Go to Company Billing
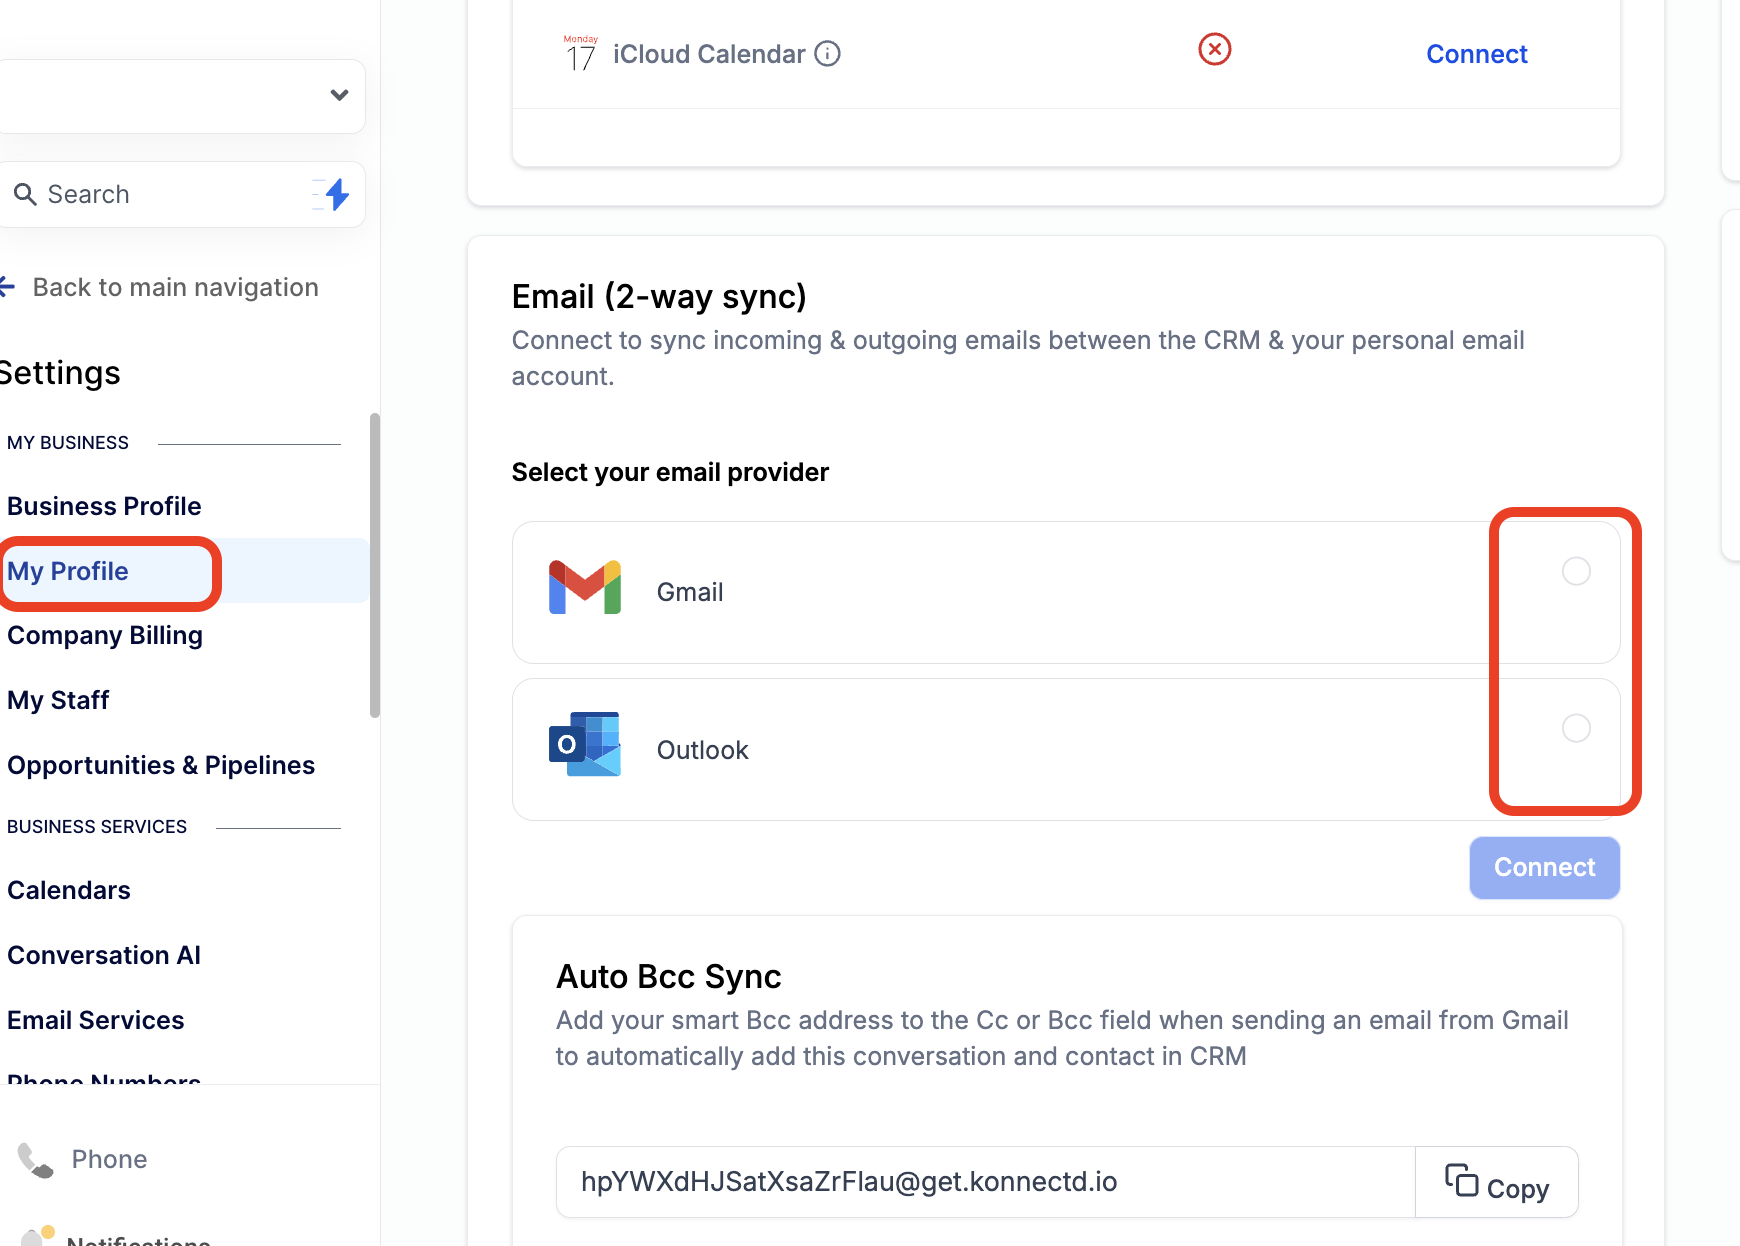This screenshot has height=1246, width=1740. [x=105, y=636]
